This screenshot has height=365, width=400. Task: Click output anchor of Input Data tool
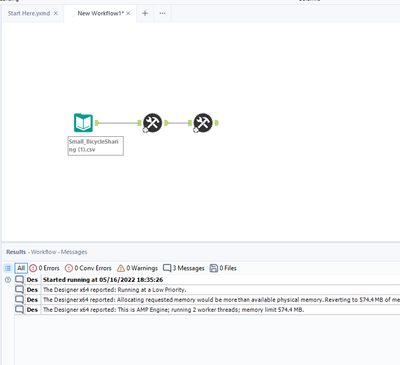tap(97, 123)
